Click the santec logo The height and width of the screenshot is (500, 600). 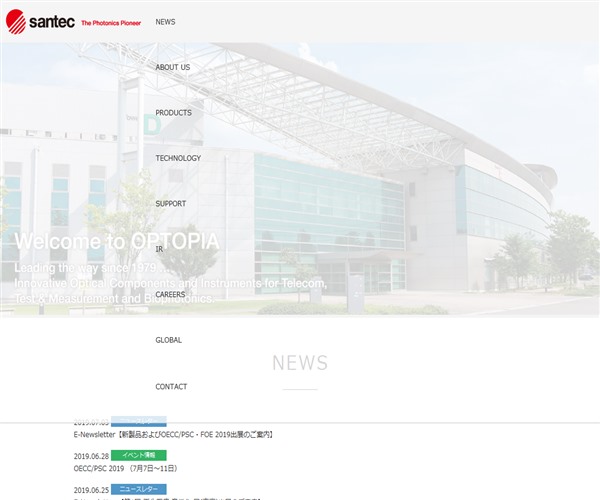tap(39, 21)
